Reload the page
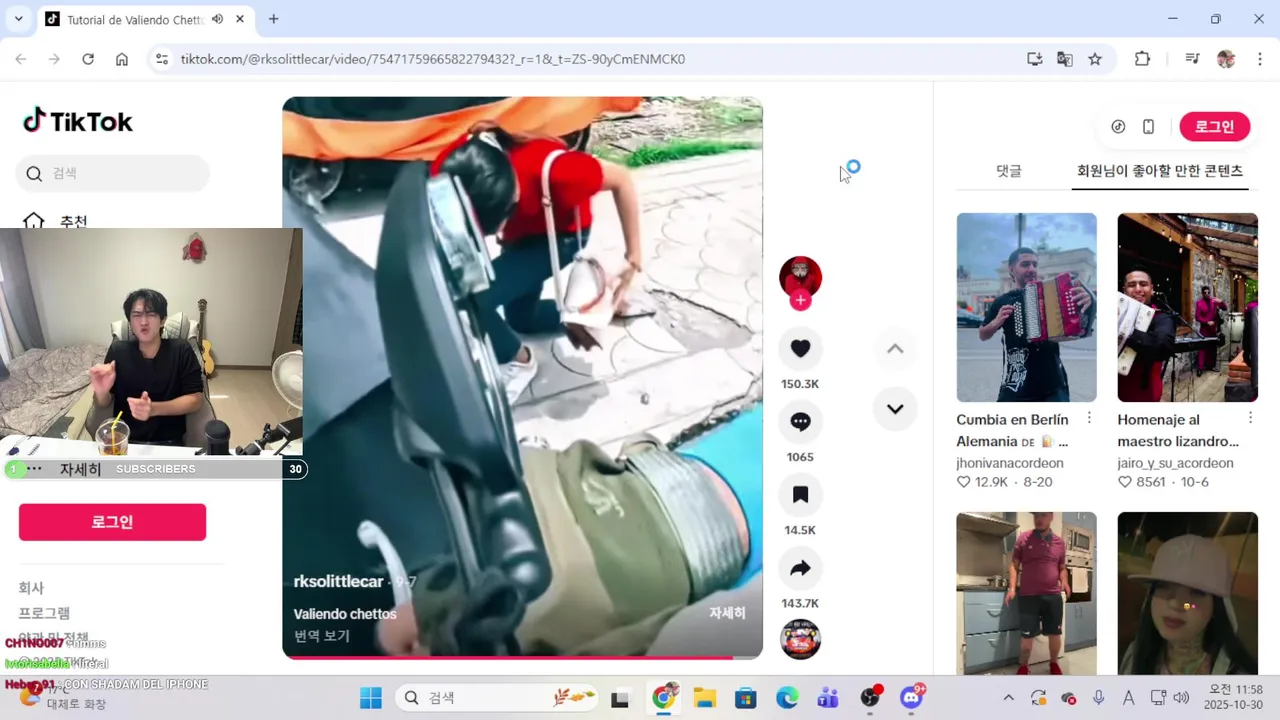Viewport: 1280px width, 720px height. click(x=88, y=59)
